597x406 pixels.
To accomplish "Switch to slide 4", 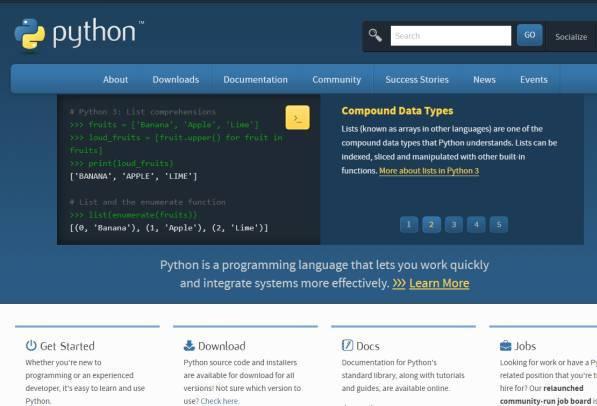I will click(x=476, y=224).
